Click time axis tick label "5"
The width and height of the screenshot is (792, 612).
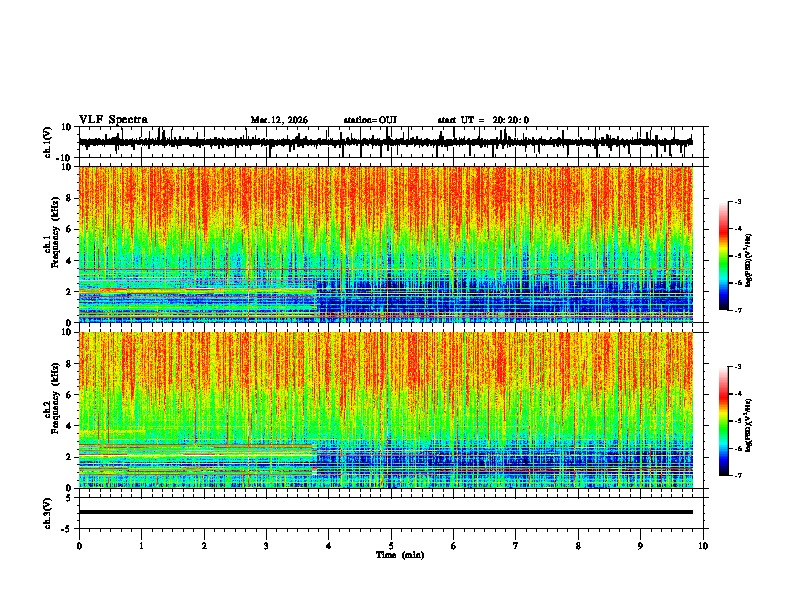click(x=391, y=546)
